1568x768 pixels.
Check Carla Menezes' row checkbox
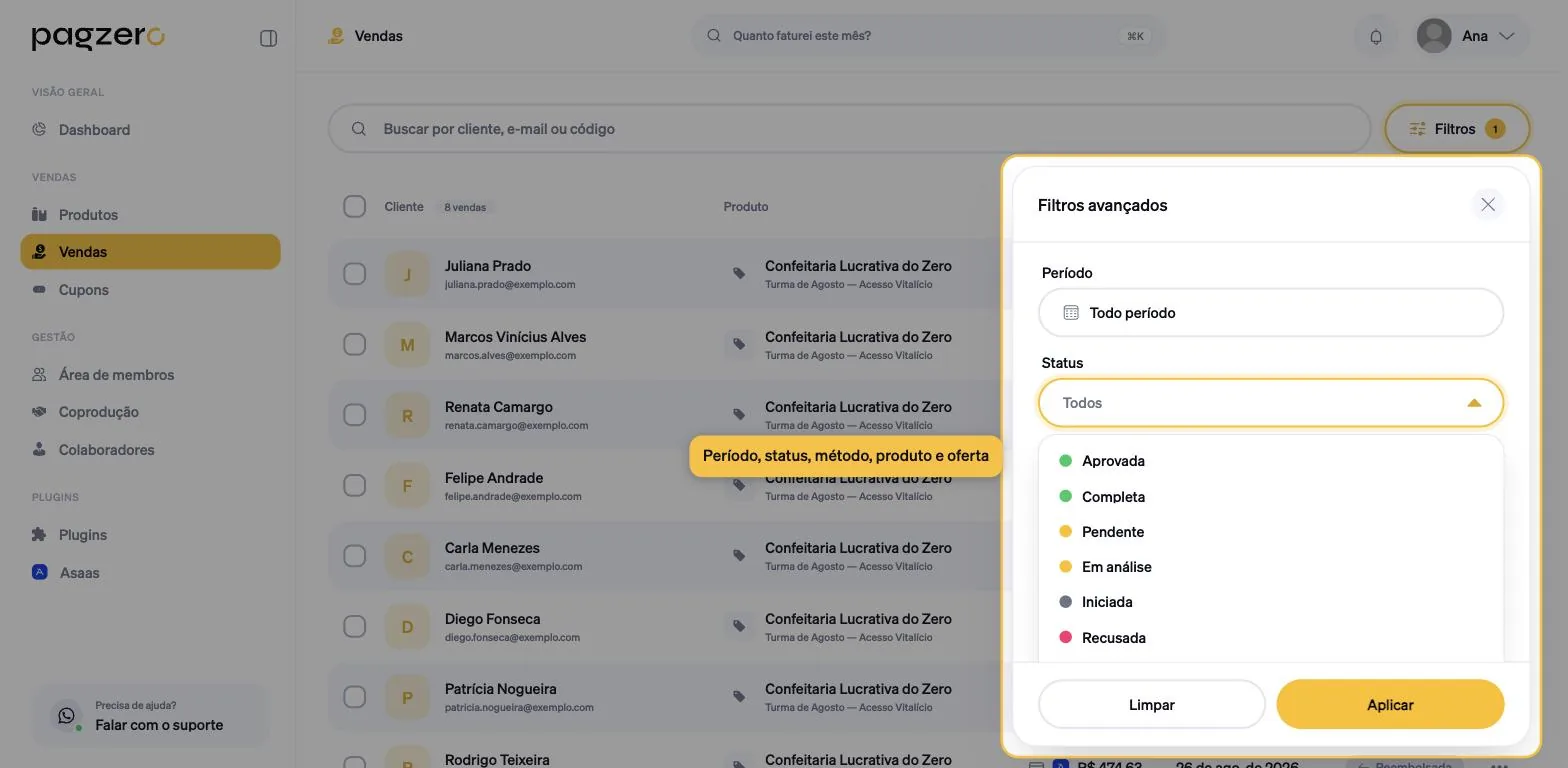click(x=354, y=555)
